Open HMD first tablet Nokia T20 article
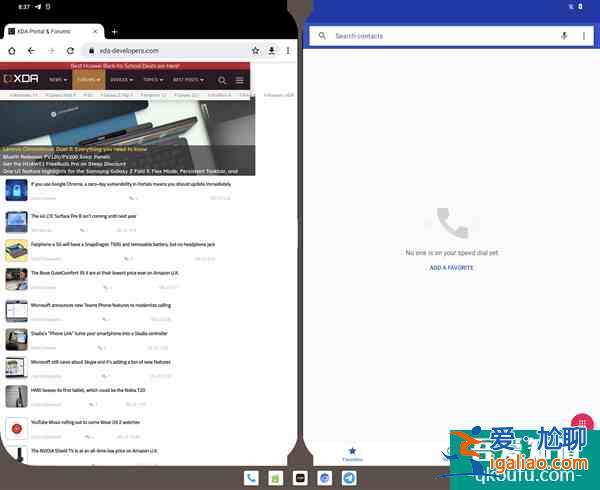The height and width of the screenshot is (490, 600). [88, 390]
